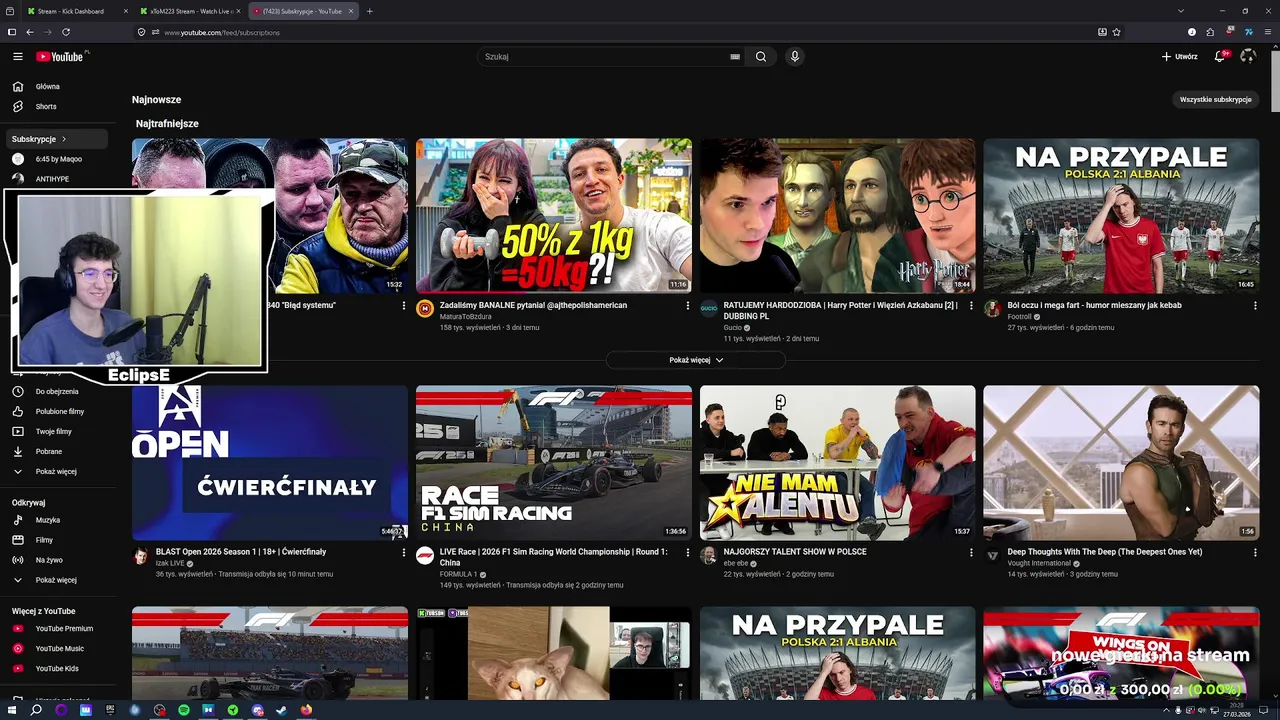Open the YouTube hamburger guide menu
This screenshot has width=1280, height=720.
[x=17, y=57]
